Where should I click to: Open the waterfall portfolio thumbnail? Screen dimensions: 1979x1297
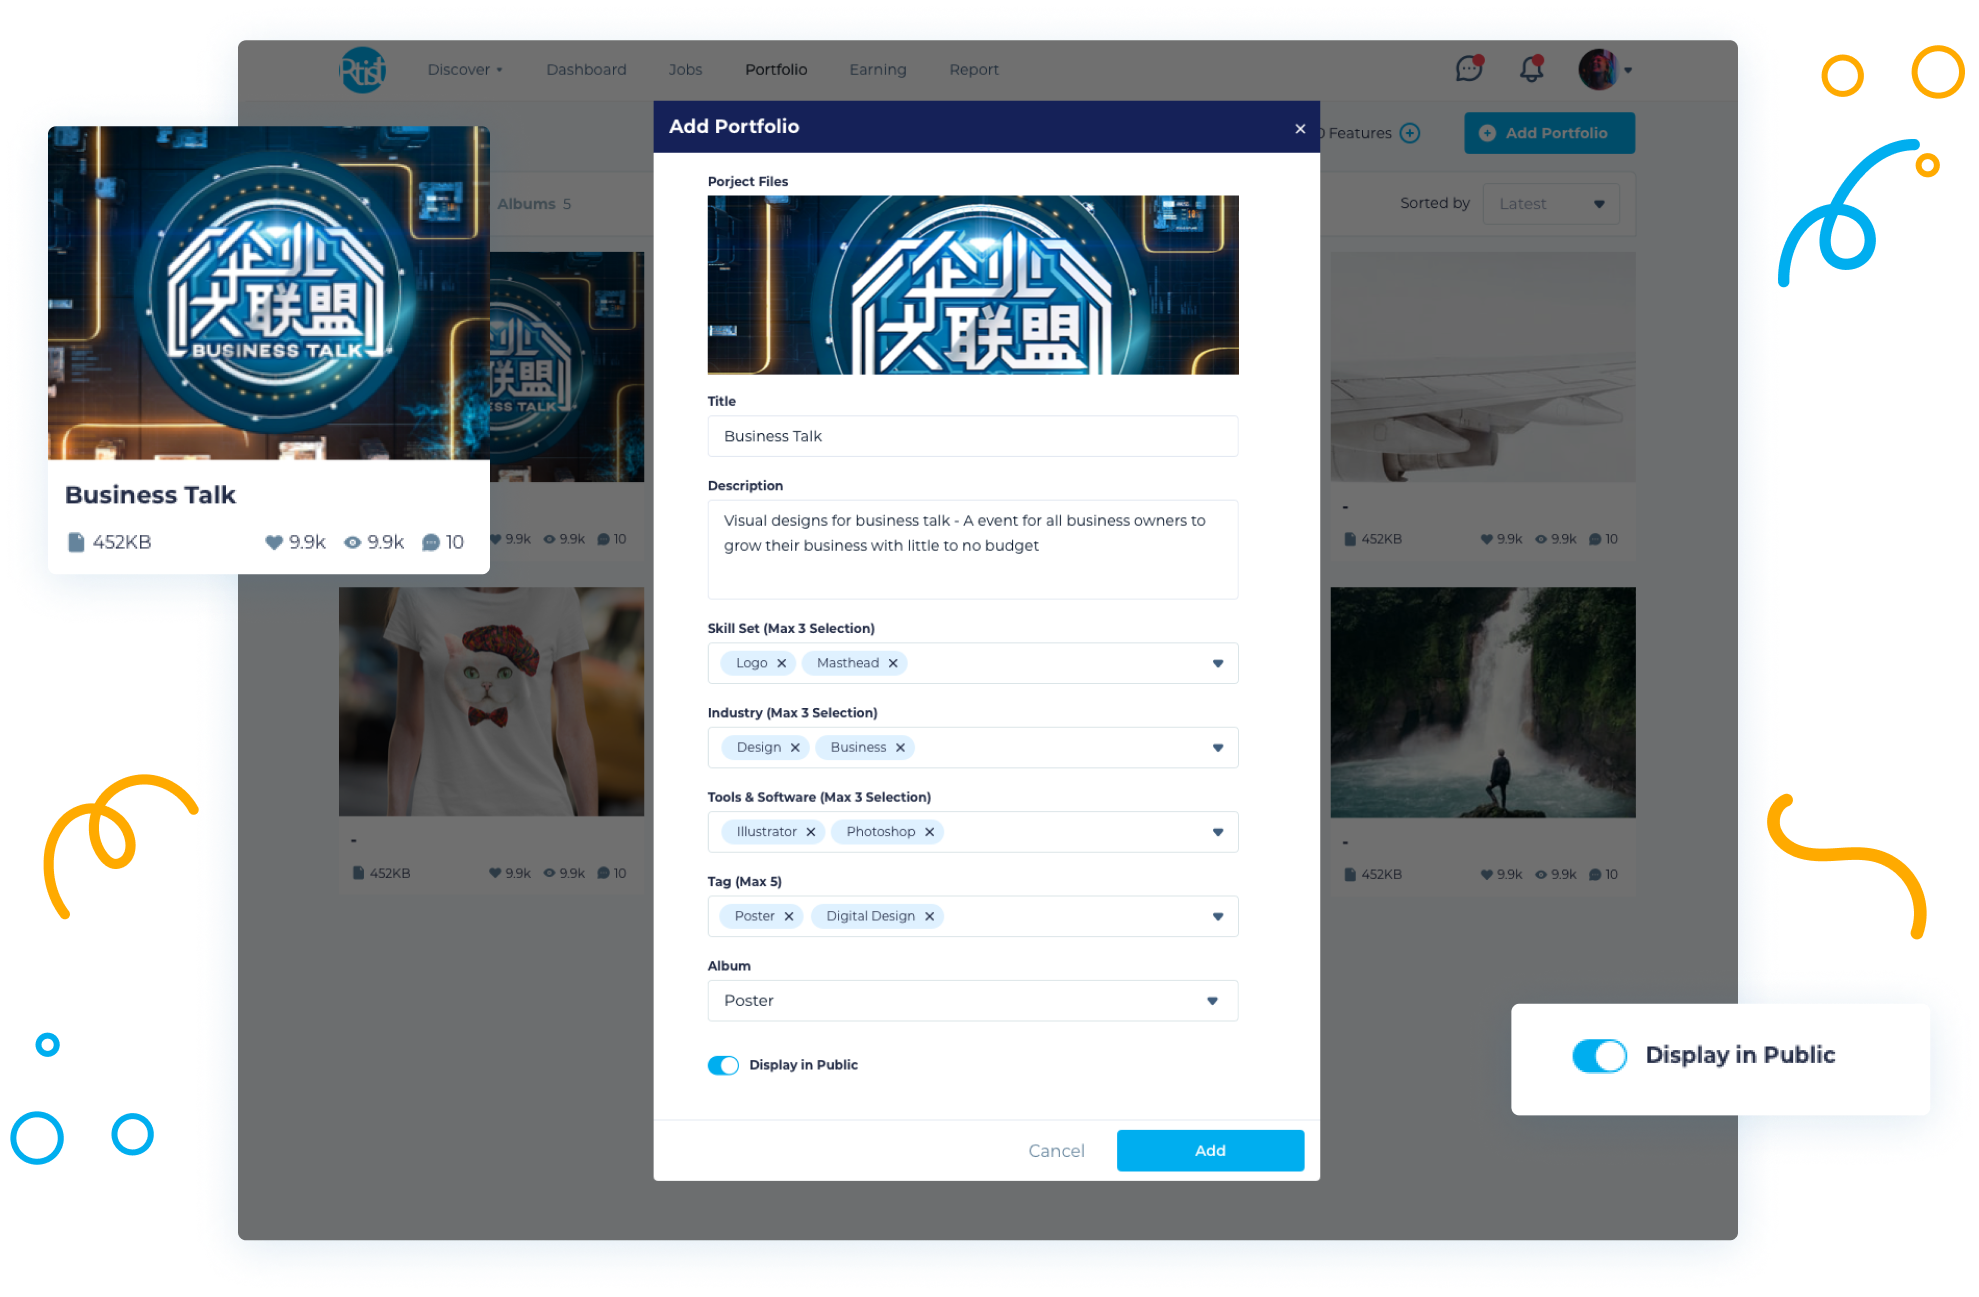(x=1482, y=702)
